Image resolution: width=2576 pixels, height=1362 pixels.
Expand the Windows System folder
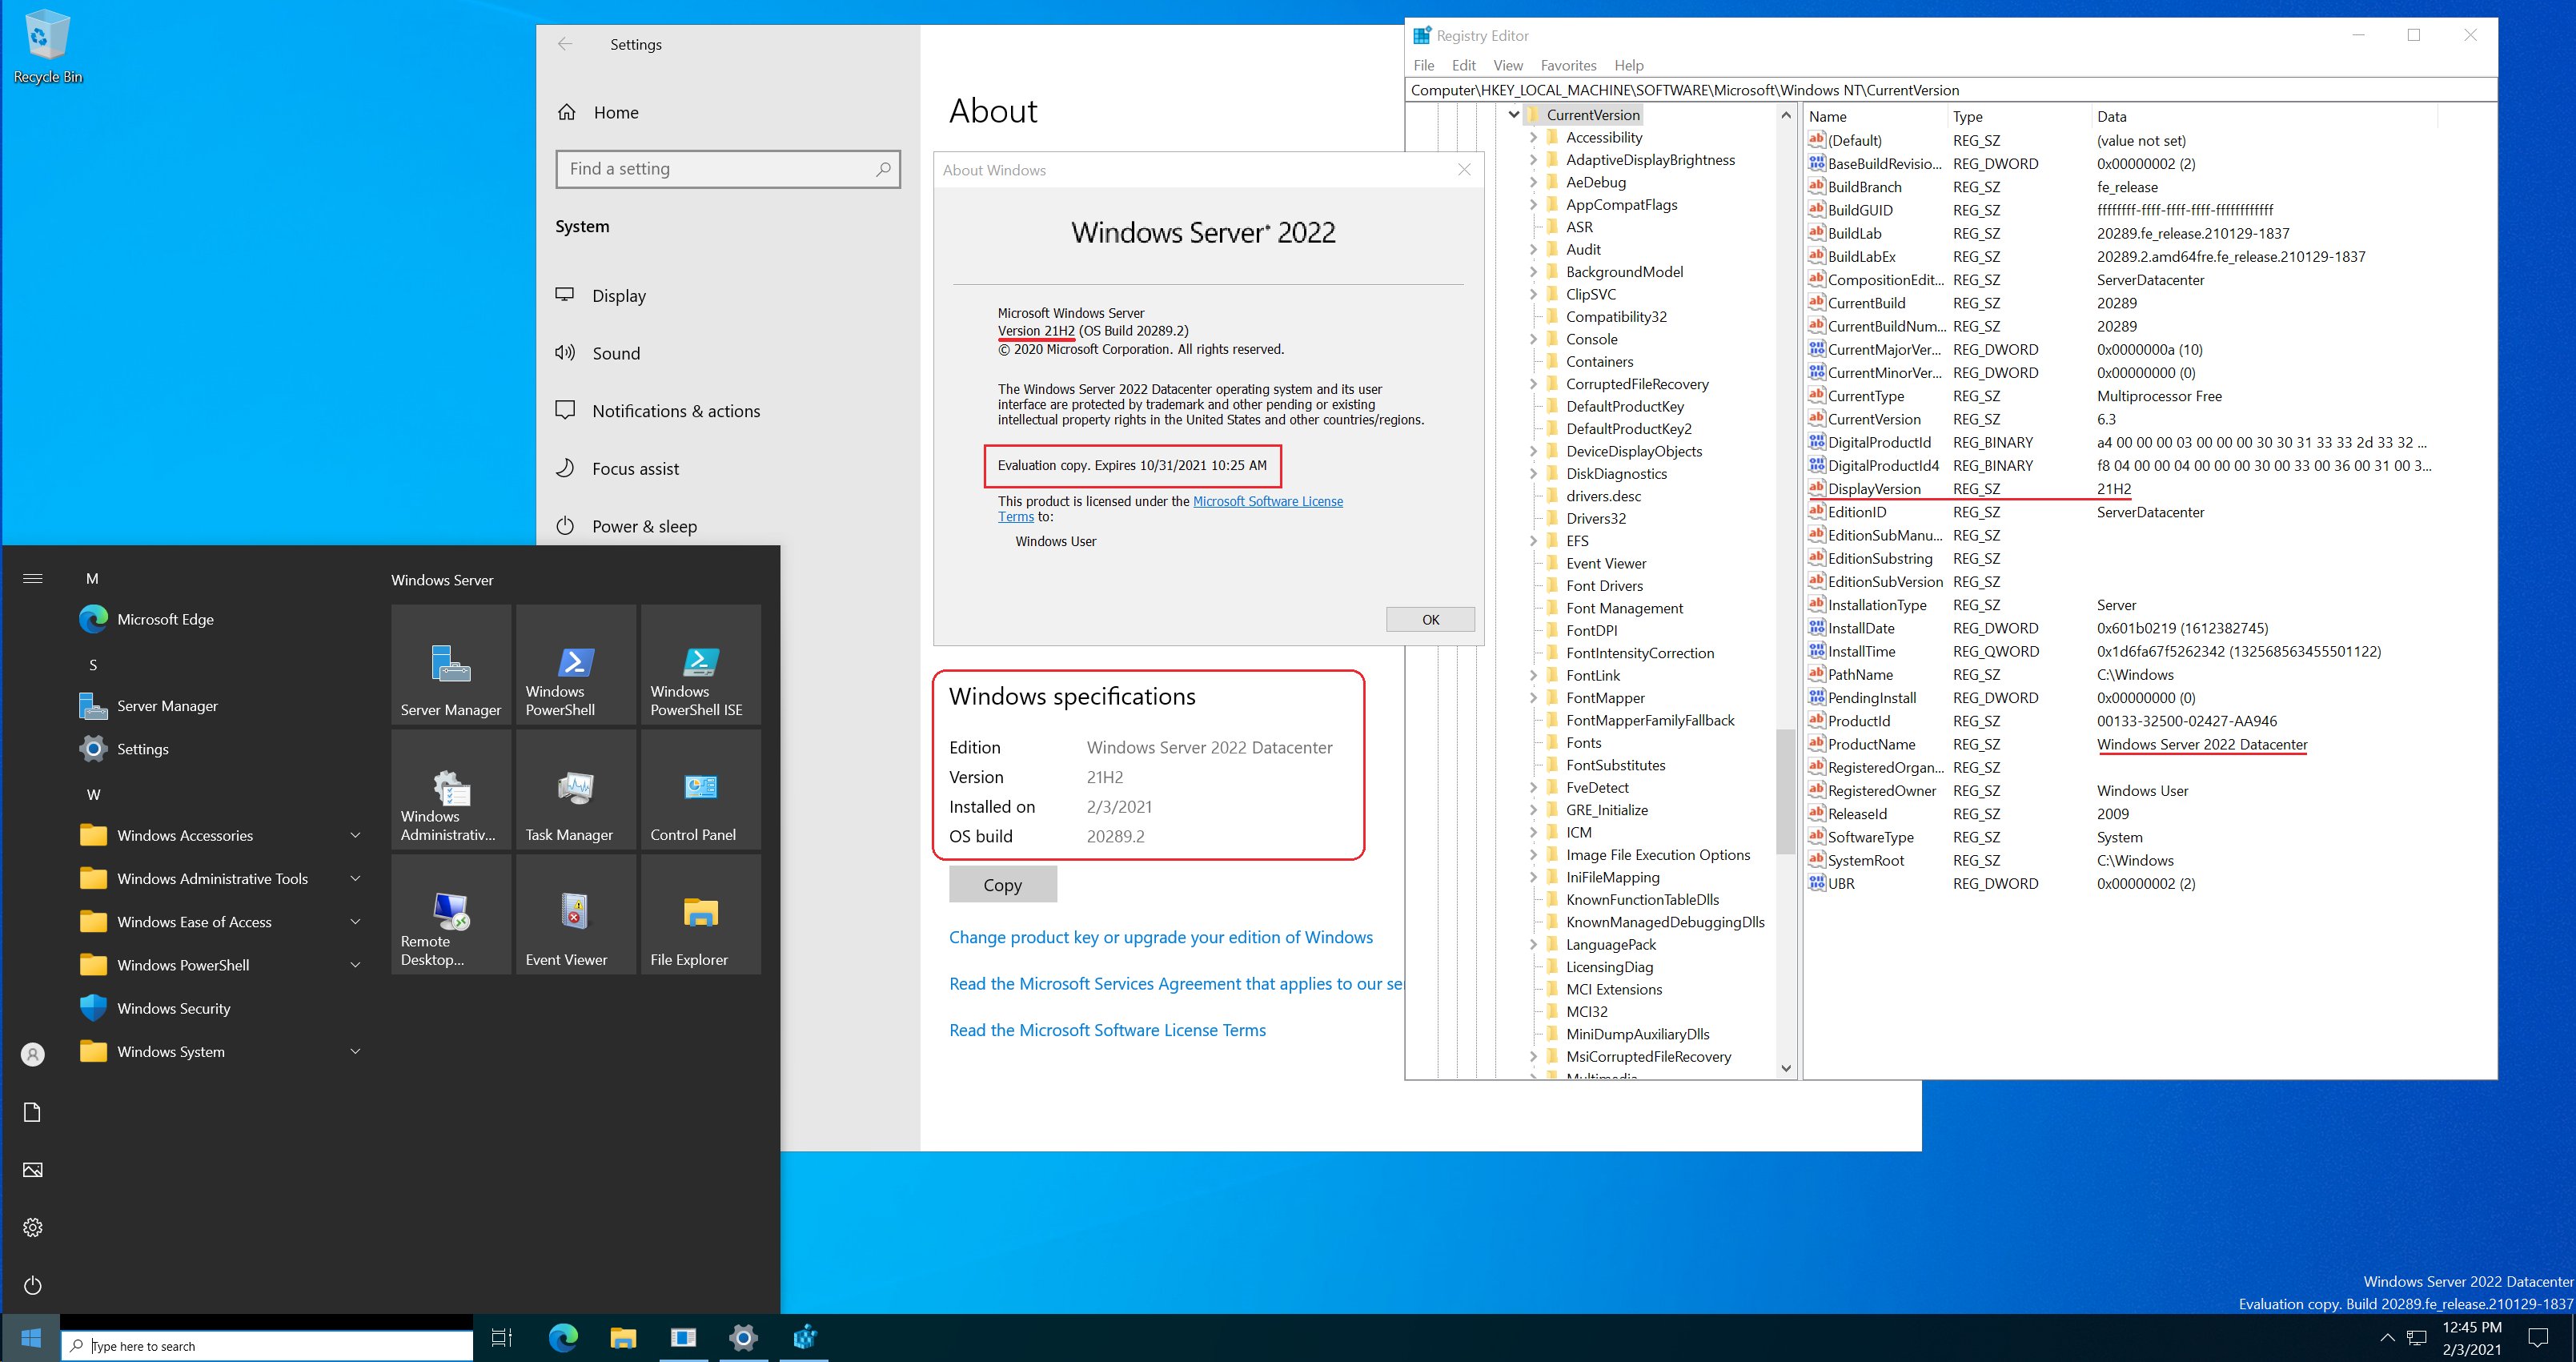[x=171, y=1051]
